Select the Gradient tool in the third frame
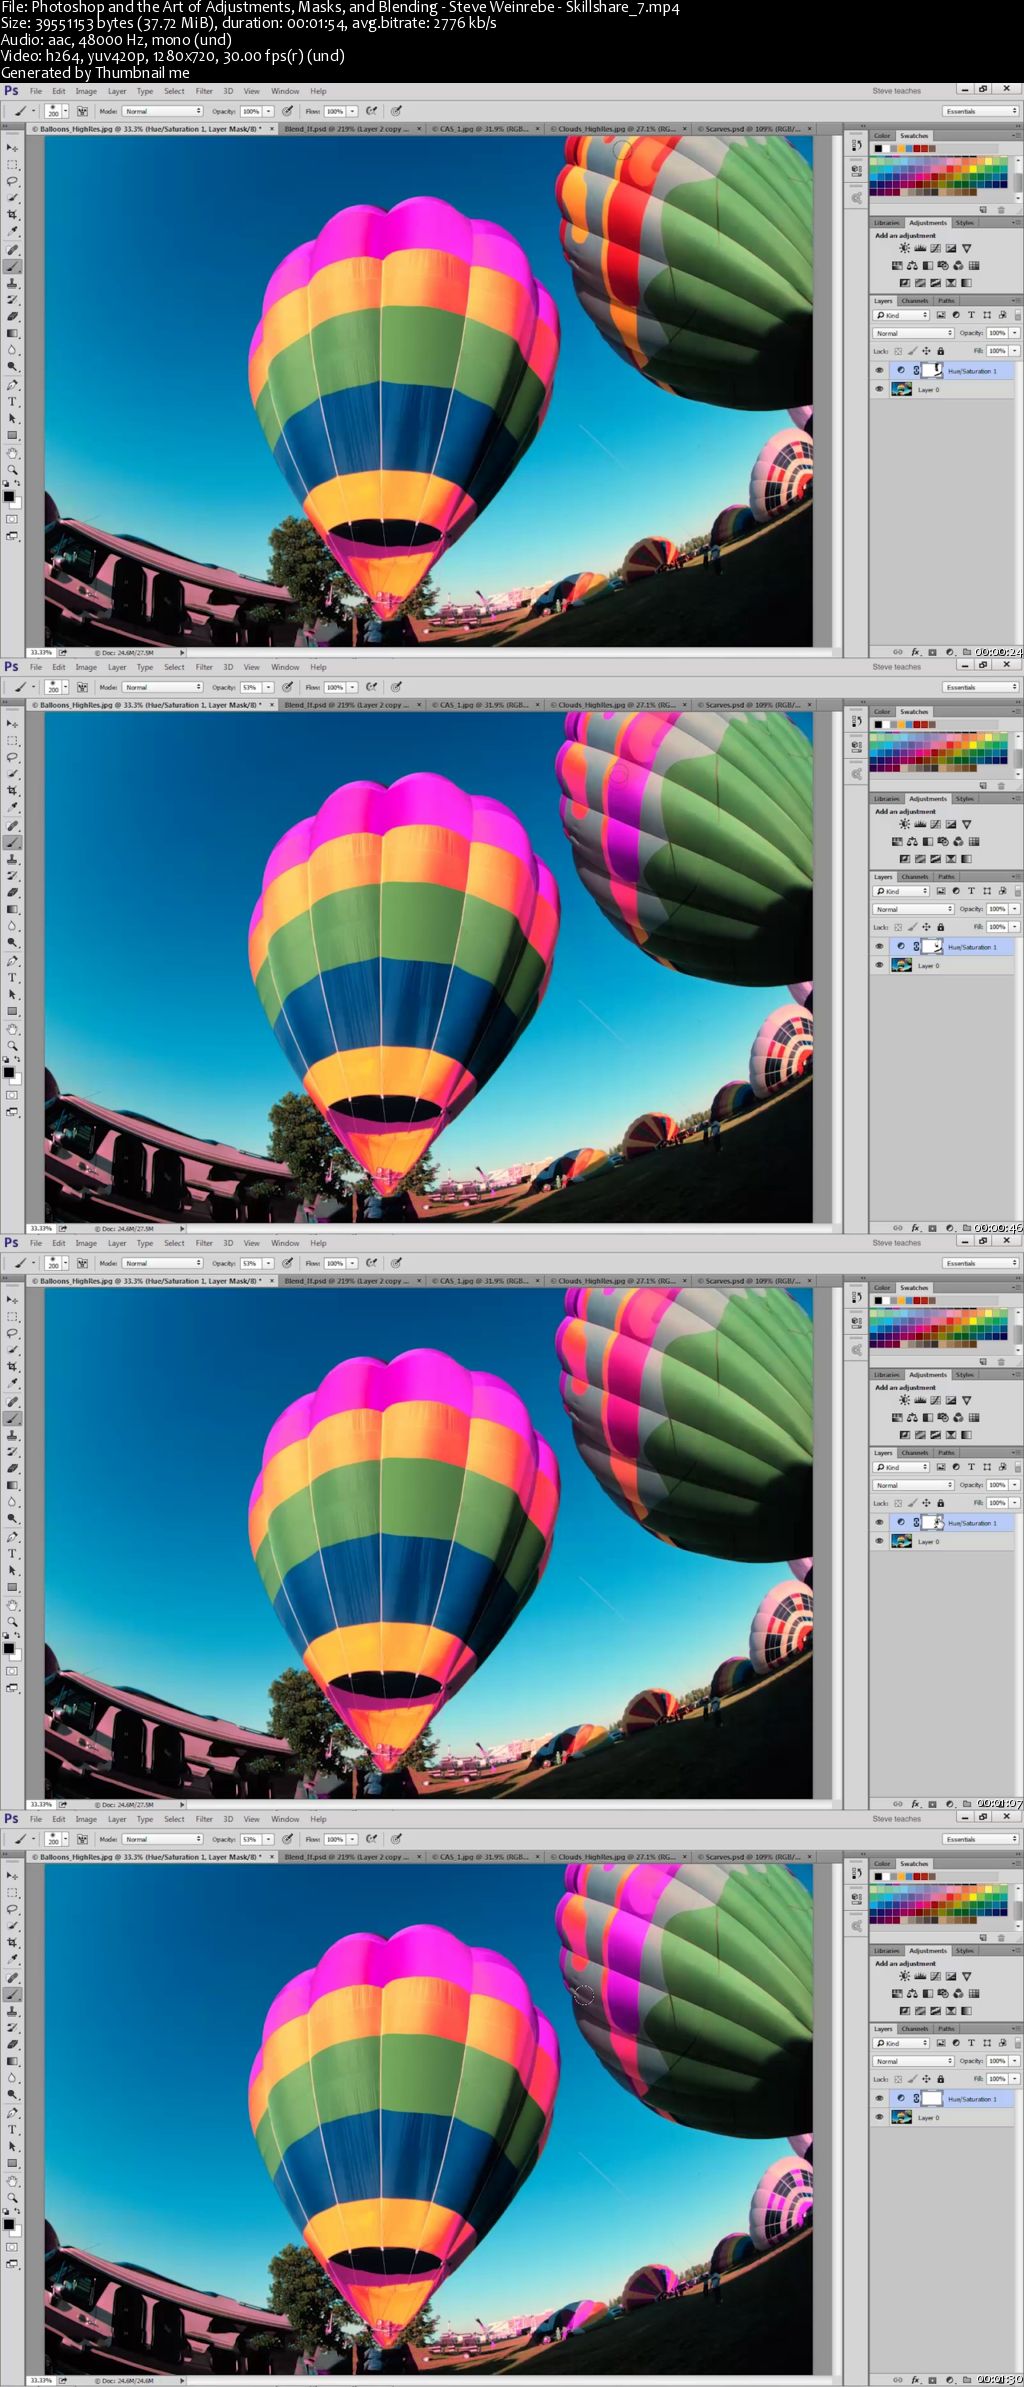The image size is (1024, 2387). pos(13,1485)
